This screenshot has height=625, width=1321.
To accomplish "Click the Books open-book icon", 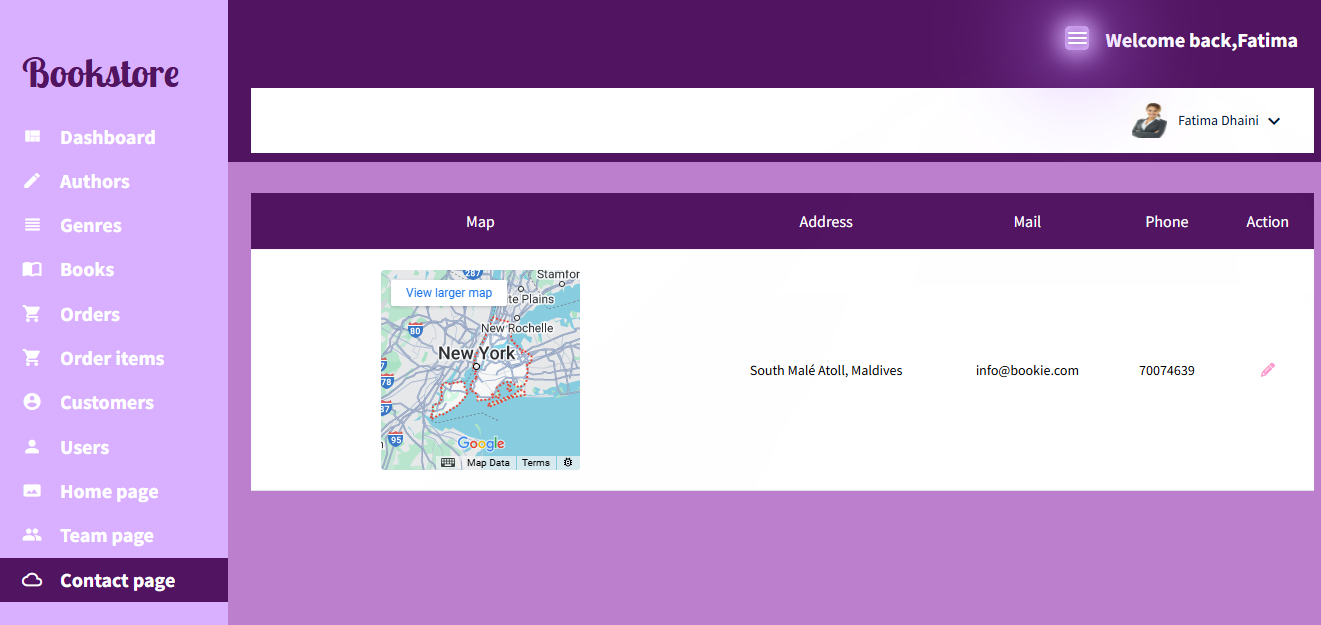I will pyautogui.click(x=32, y=269).
